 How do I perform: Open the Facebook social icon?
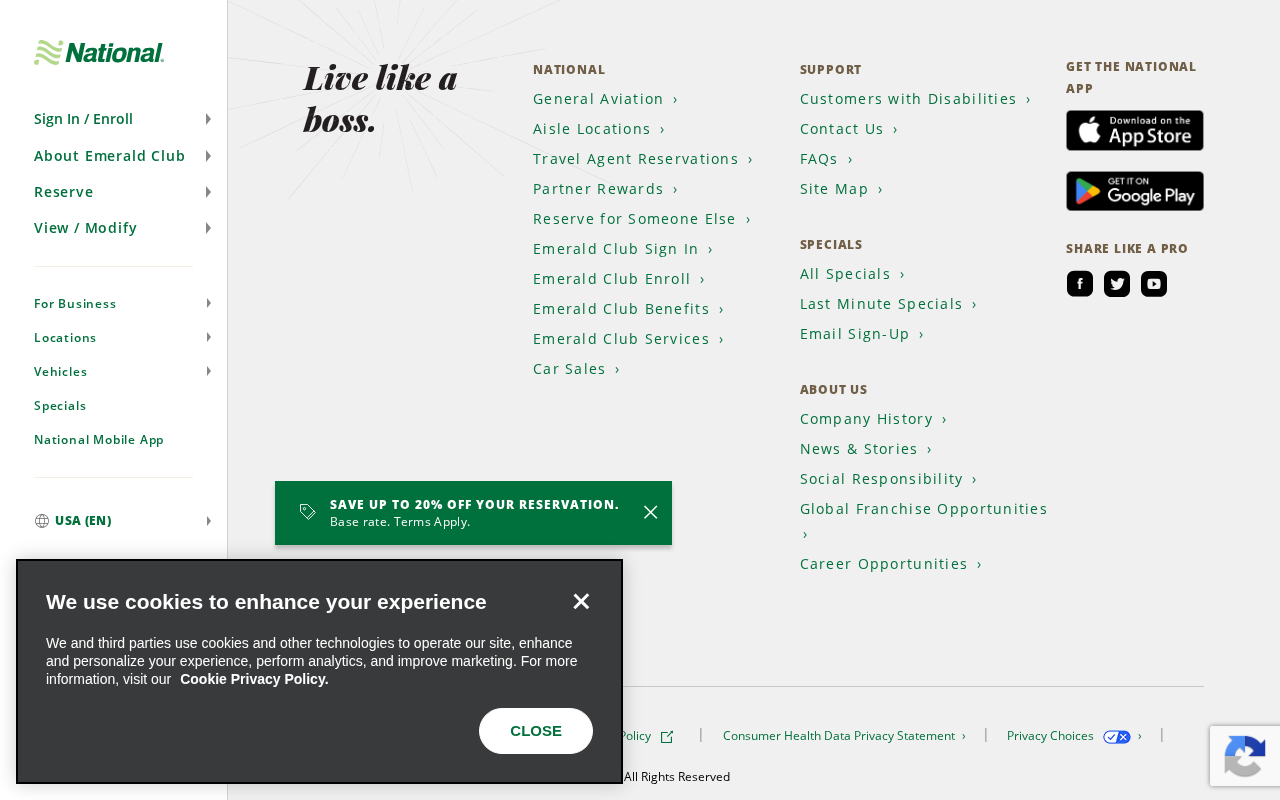1080,284
